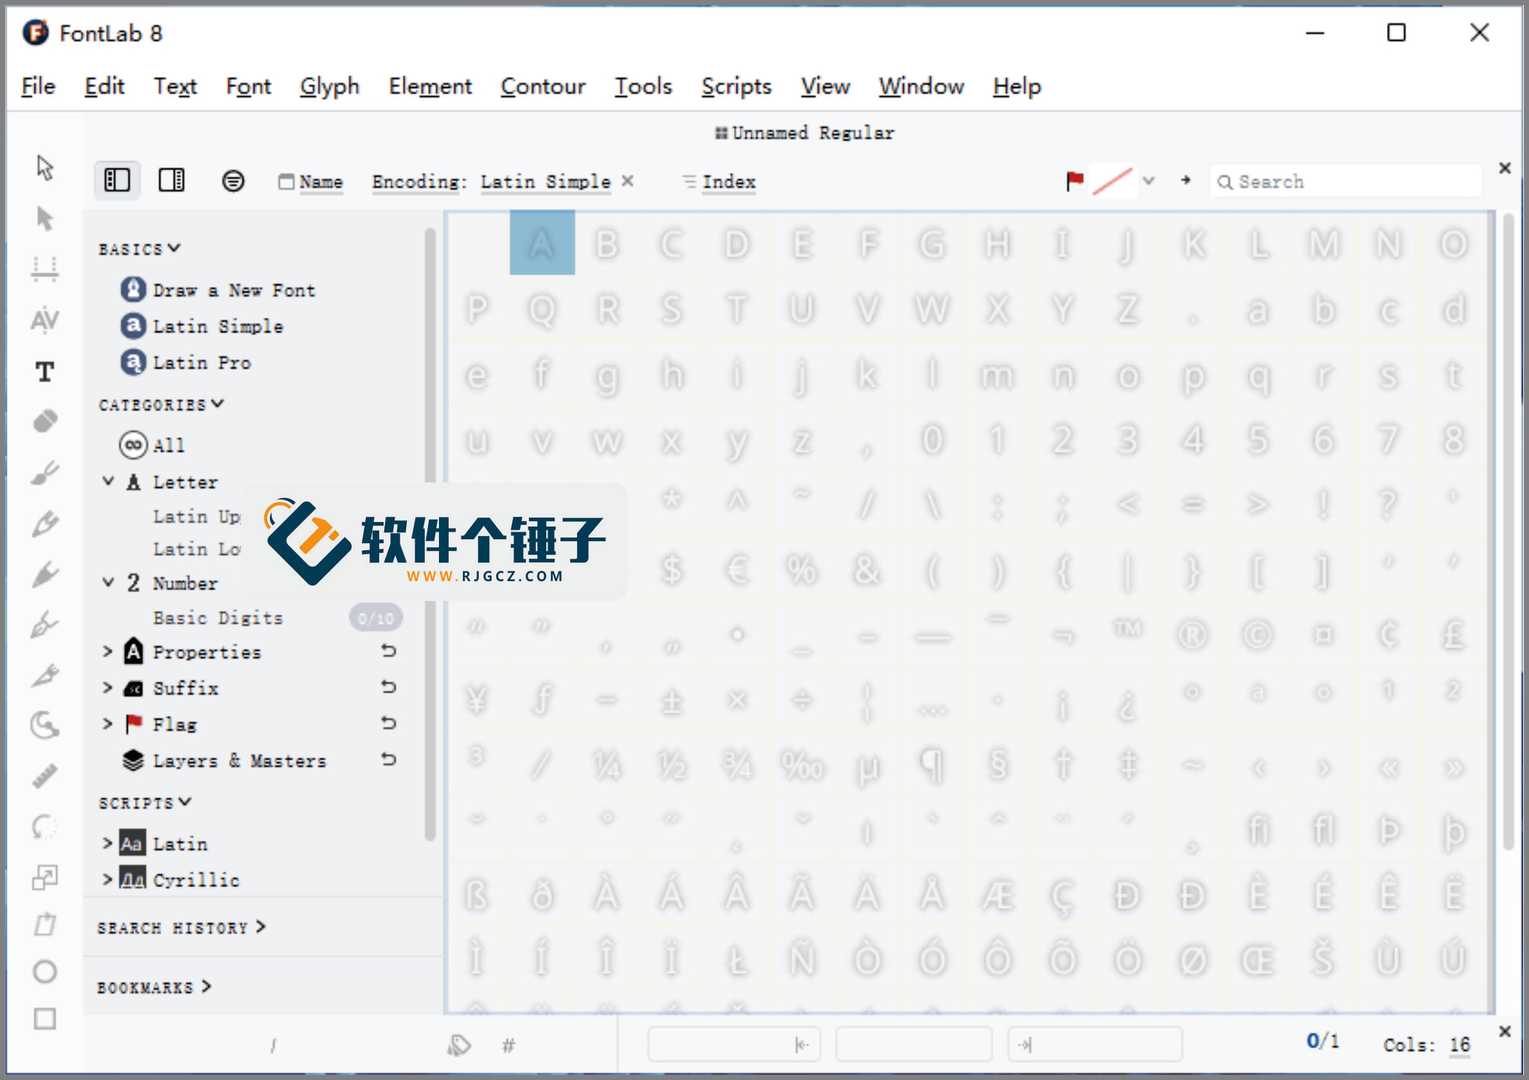Expand SEARCH HISTORY section
This screenshot has height=1080, width=1529.
tap(181, 928)
